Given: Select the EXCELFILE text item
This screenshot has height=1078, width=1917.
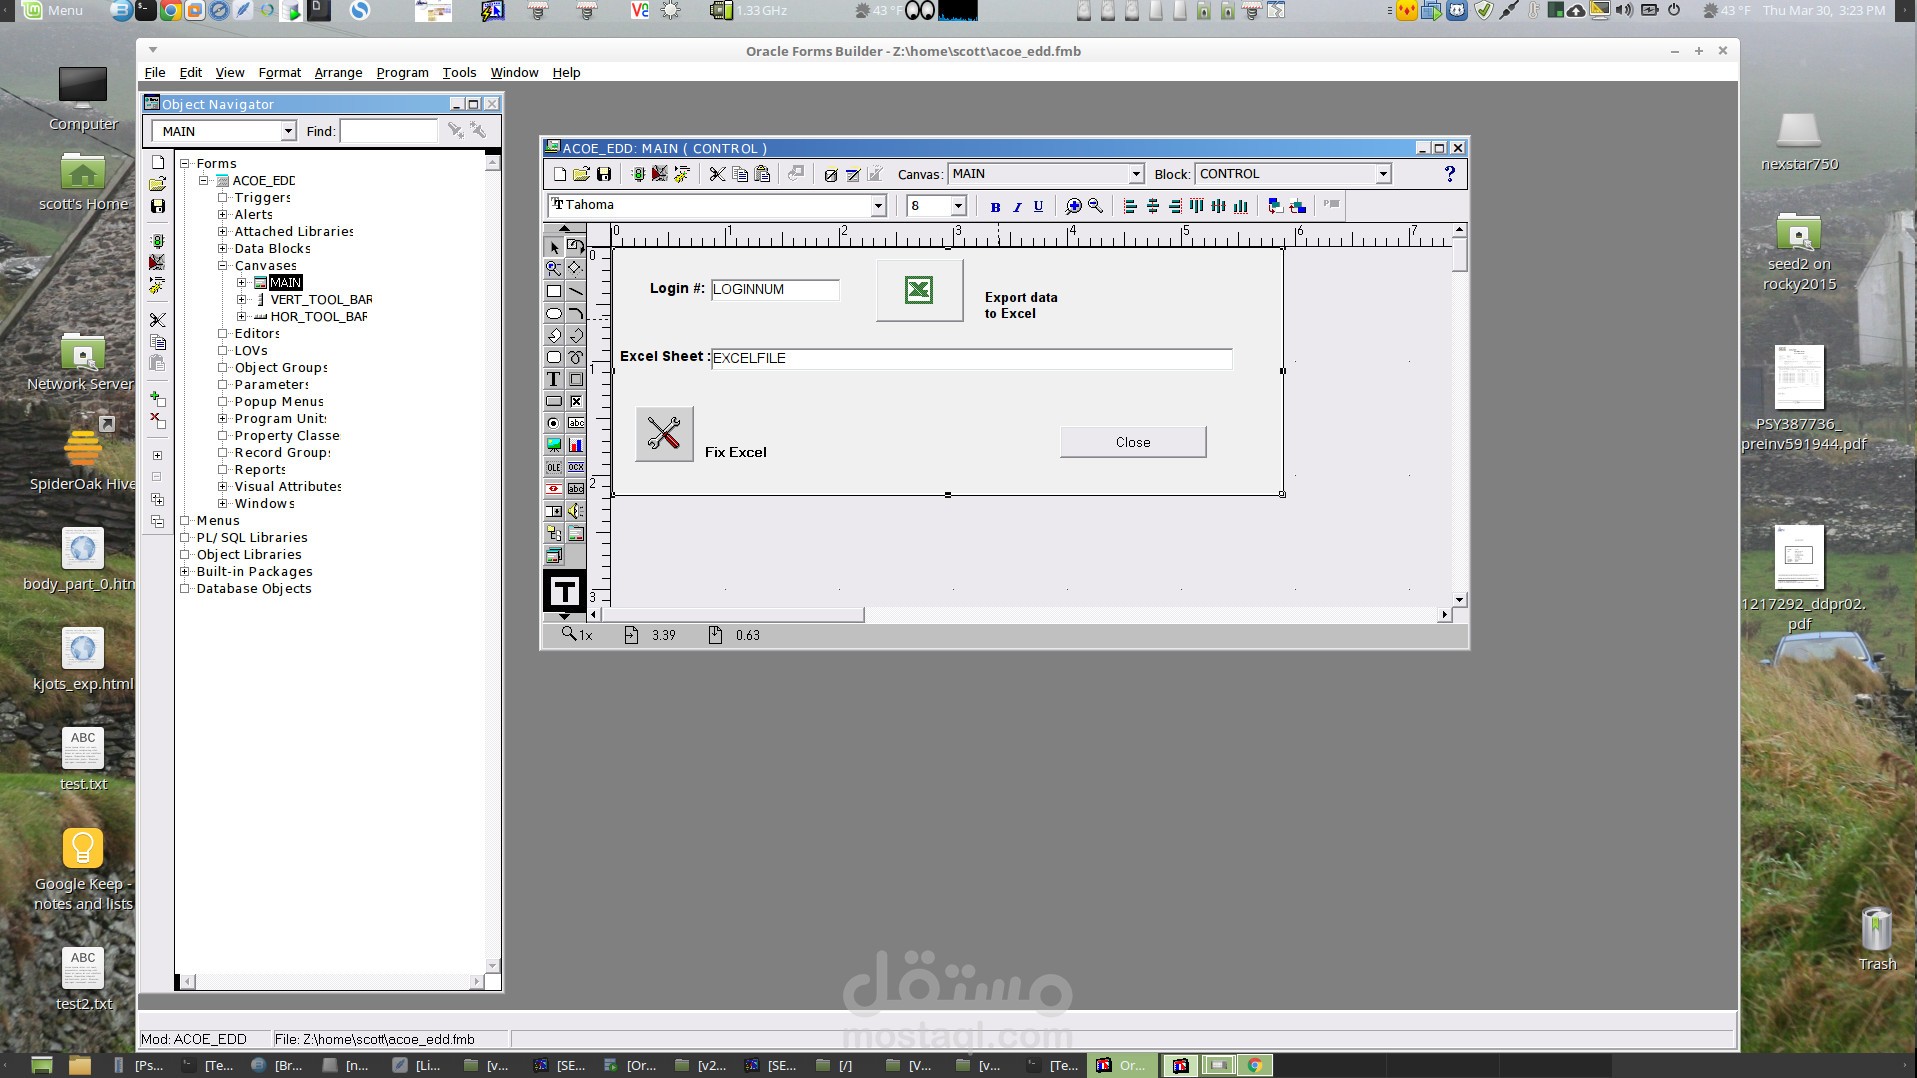Looking at the screenshot, I should 971,358.
